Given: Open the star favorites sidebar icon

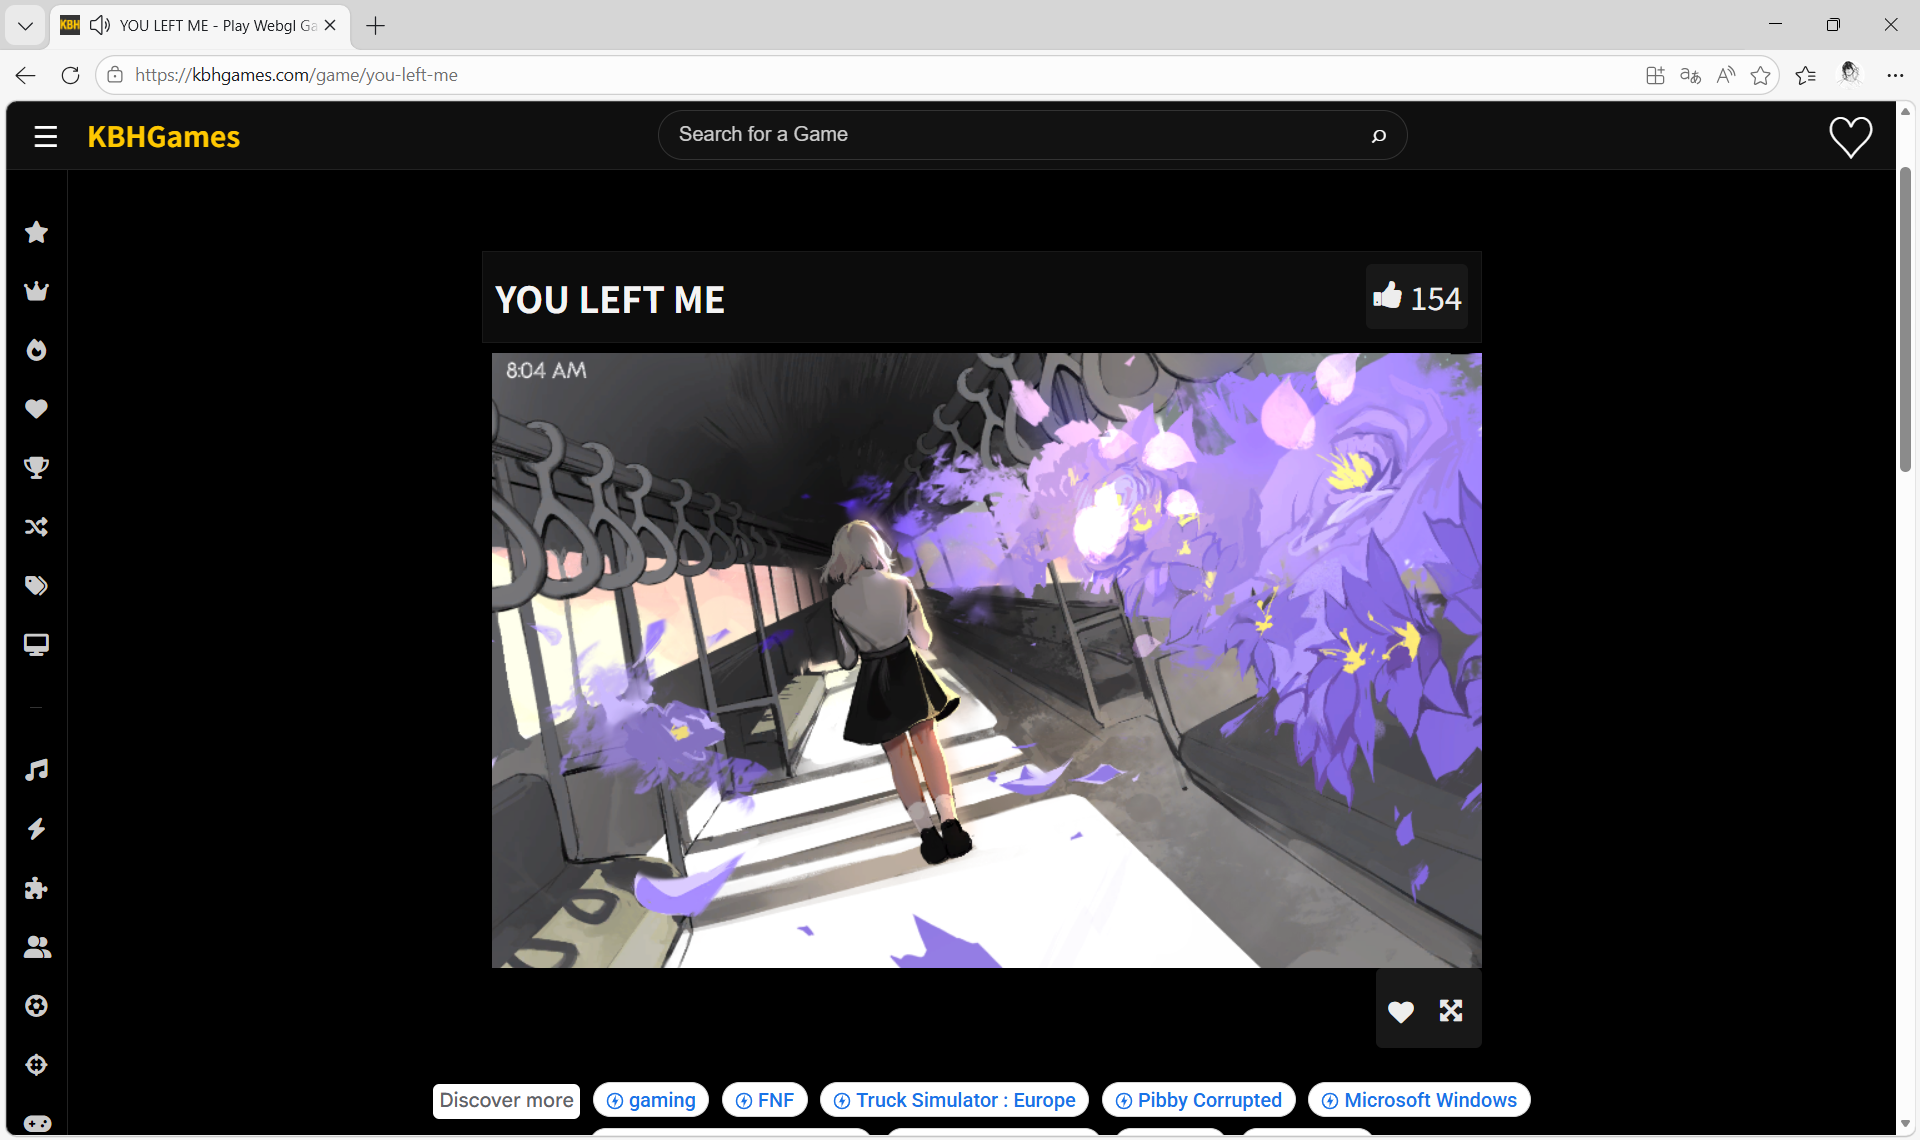Looking at the screenshot, I should [x=37, y=232].
